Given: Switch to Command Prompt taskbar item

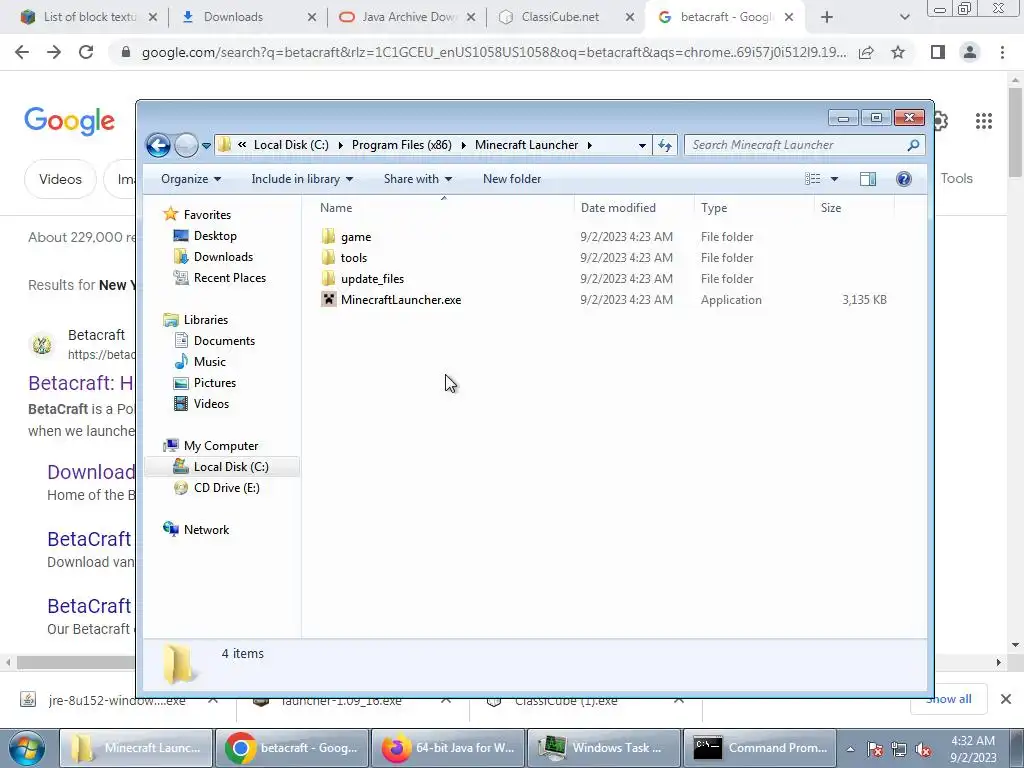Looking at the screenshot, I should [x=760, y=748].
